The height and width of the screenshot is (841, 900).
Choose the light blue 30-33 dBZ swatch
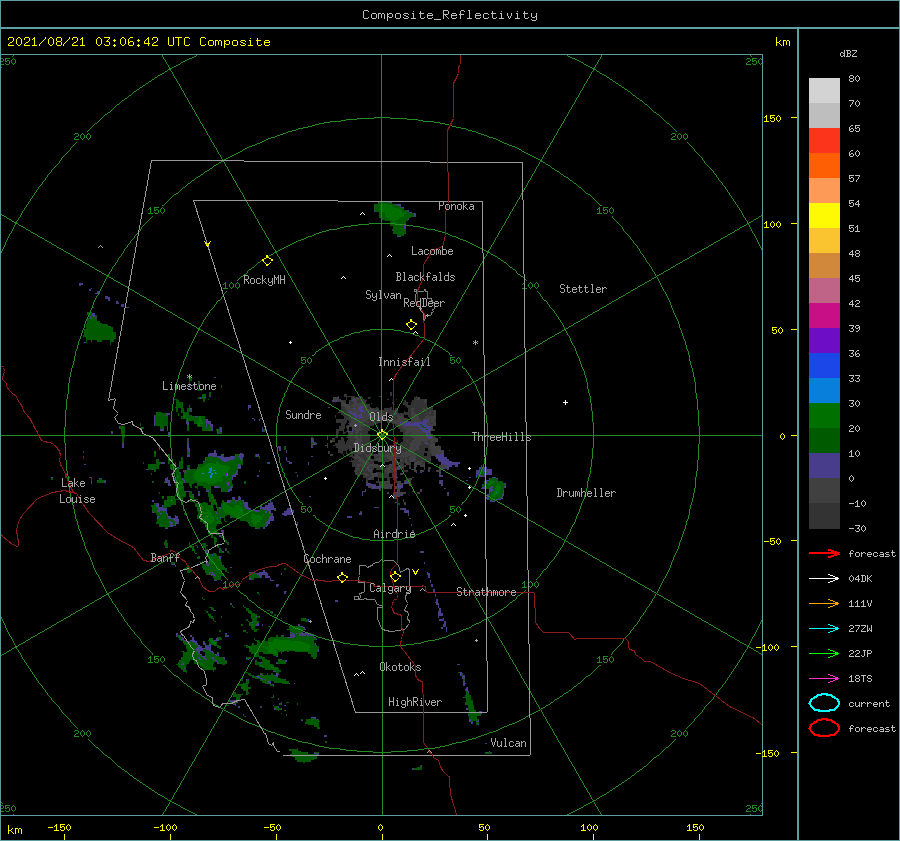coord(824,391)
